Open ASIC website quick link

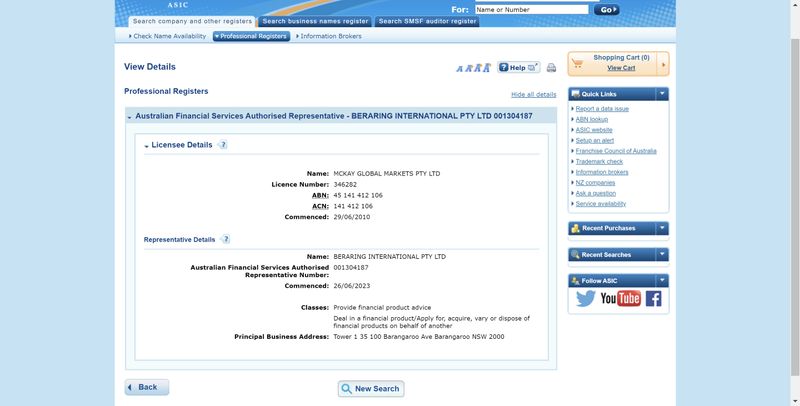coord(594,130)
